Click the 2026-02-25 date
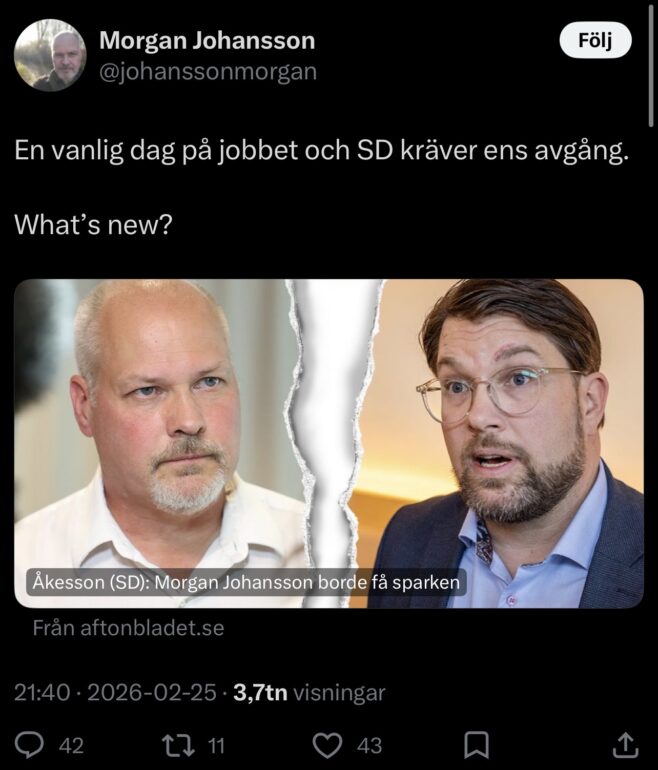This screenshot has height=770, width=658. [152, 692]
